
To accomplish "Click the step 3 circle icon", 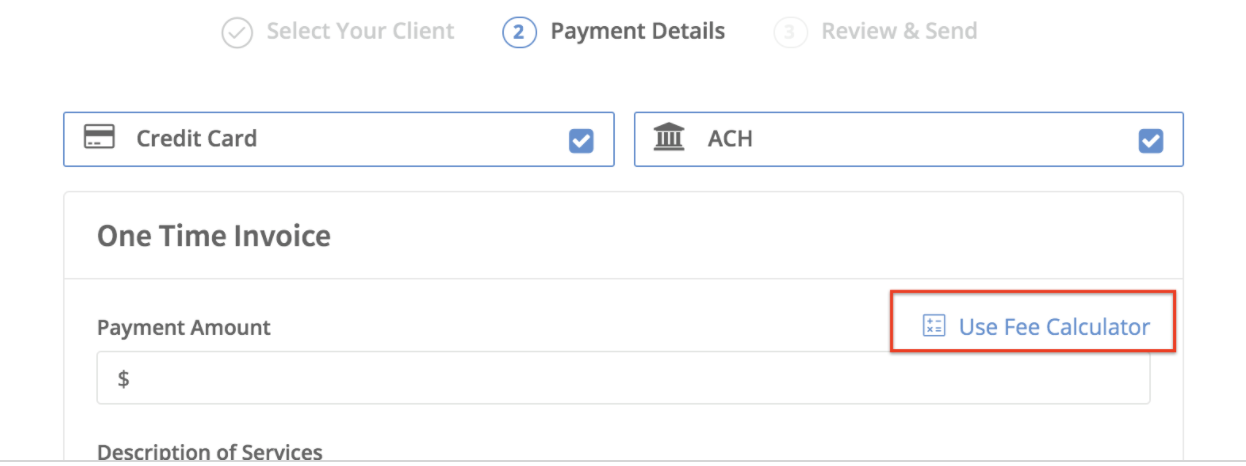I will (x=790, y=33).
